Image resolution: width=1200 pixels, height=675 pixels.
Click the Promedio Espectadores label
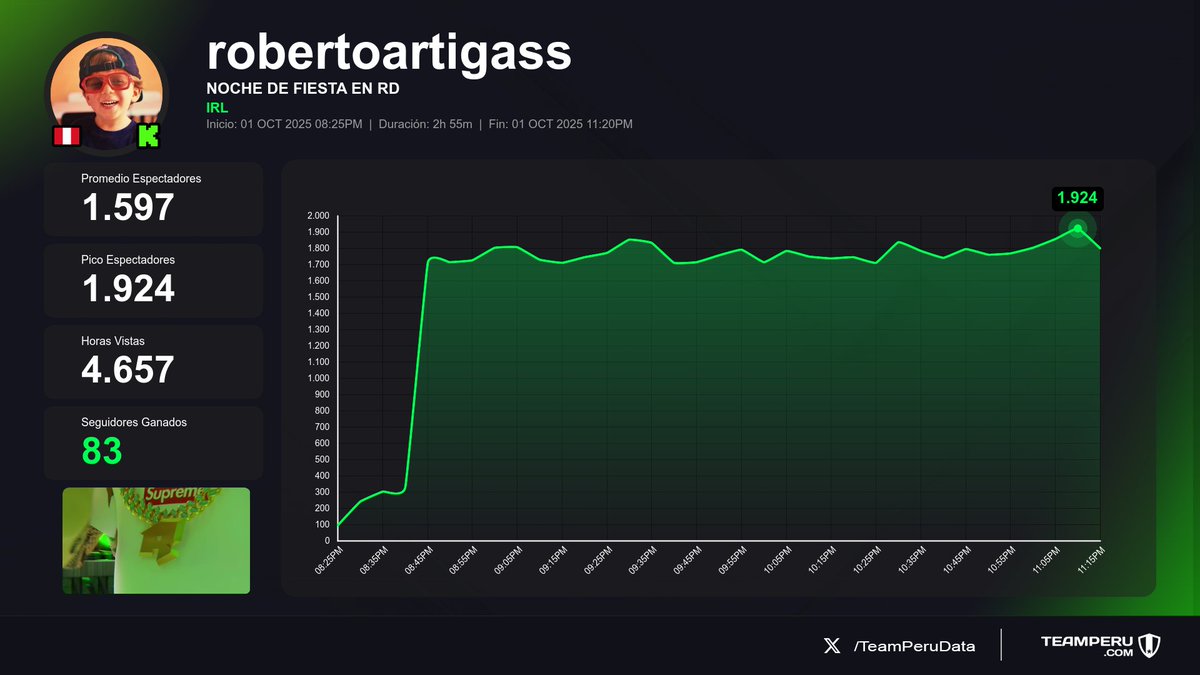[141, 178]
